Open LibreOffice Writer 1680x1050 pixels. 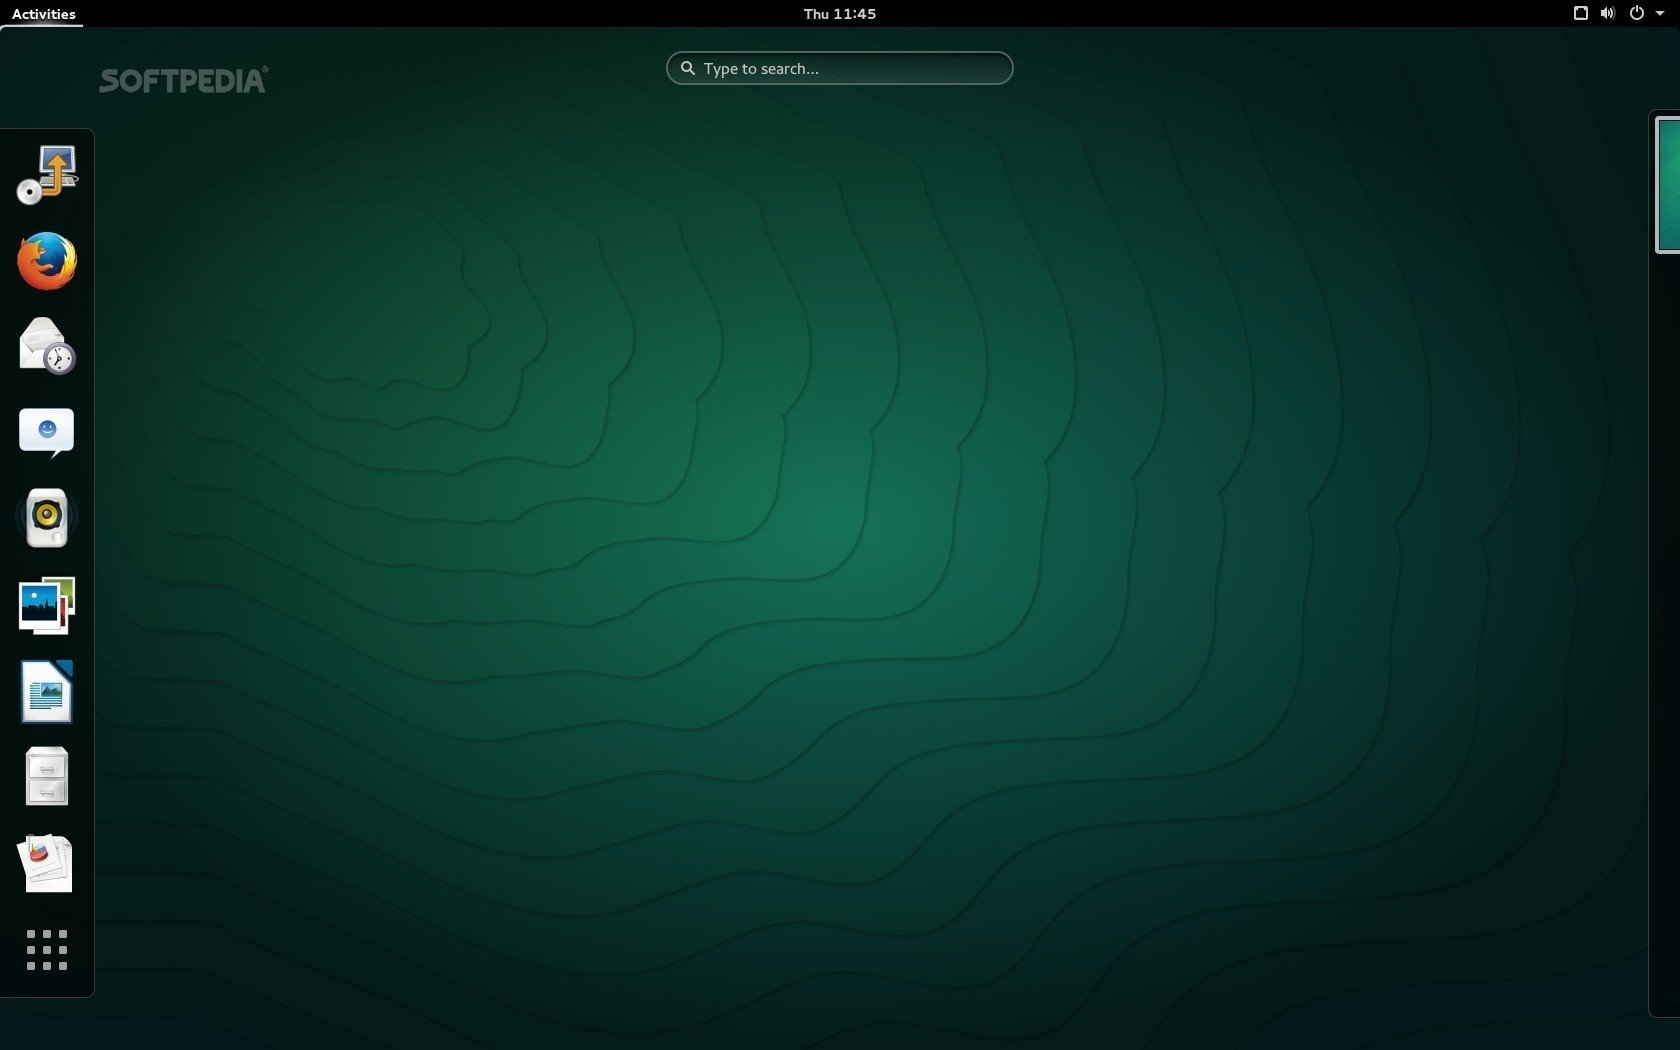click(x=47, y=691)
